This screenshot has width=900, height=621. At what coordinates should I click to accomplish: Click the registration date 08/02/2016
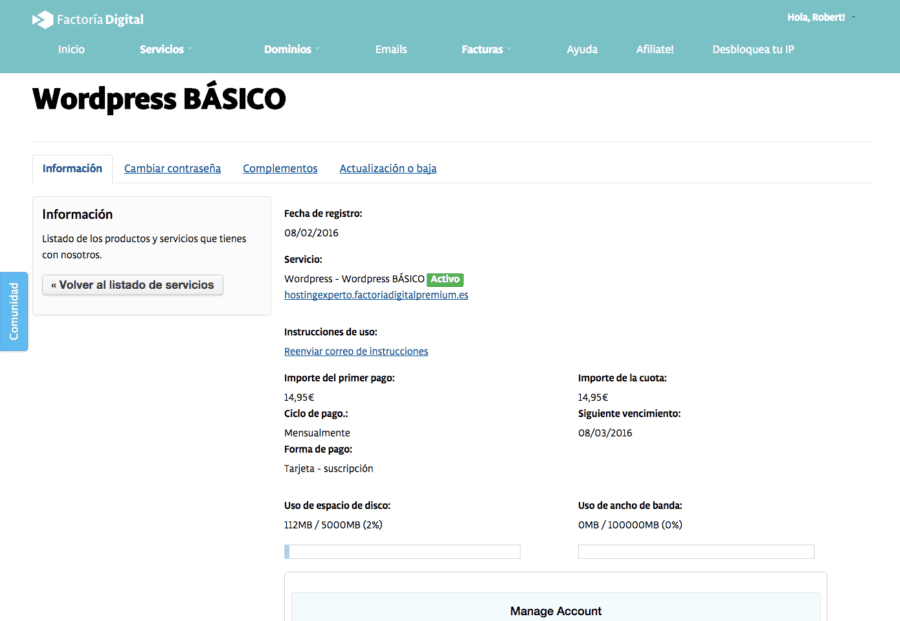click(x=311, y=233)
